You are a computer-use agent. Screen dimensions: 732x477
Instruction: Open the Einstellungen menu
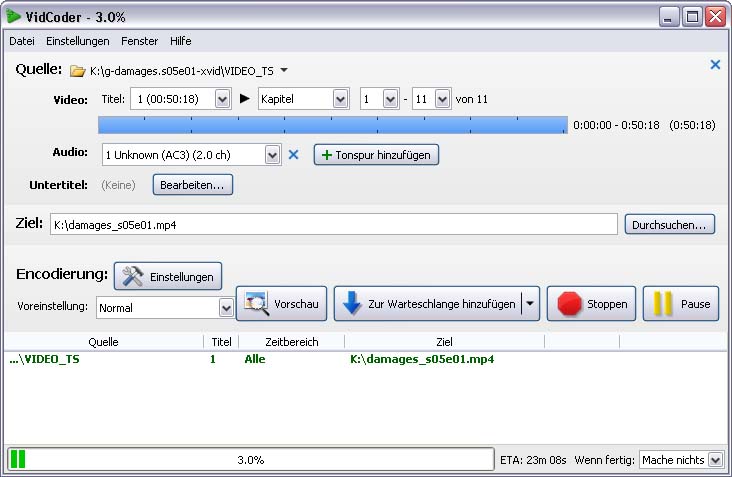point(77,41)
